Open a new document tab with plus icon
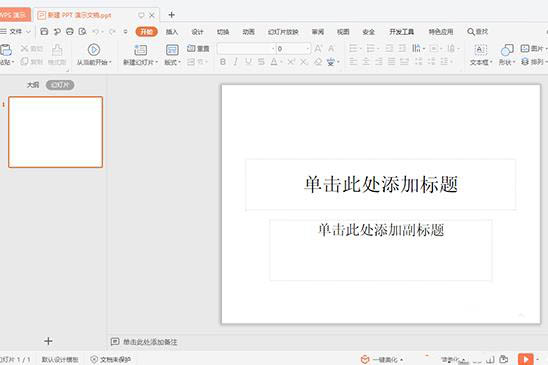Screen dimensions: 548x365 (x=171, y=15)
